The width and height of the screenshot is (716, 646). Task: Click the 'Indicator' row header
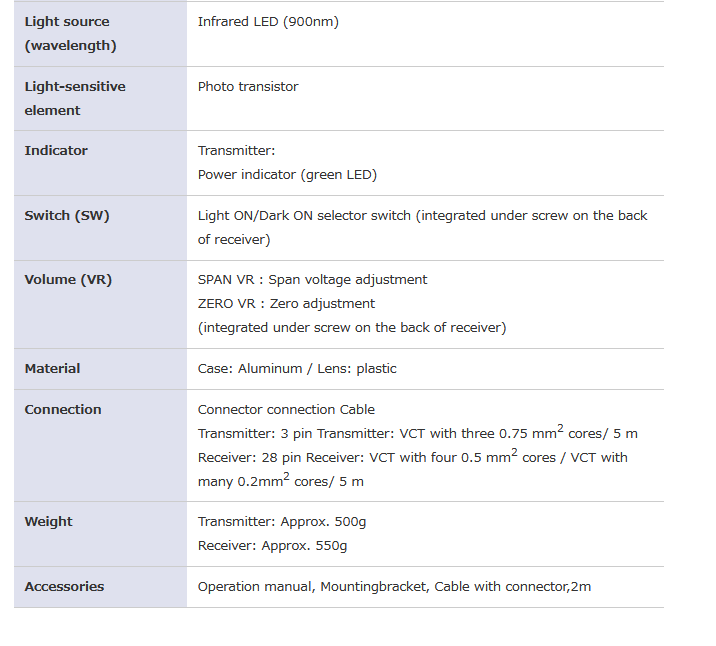pos(56,150)
